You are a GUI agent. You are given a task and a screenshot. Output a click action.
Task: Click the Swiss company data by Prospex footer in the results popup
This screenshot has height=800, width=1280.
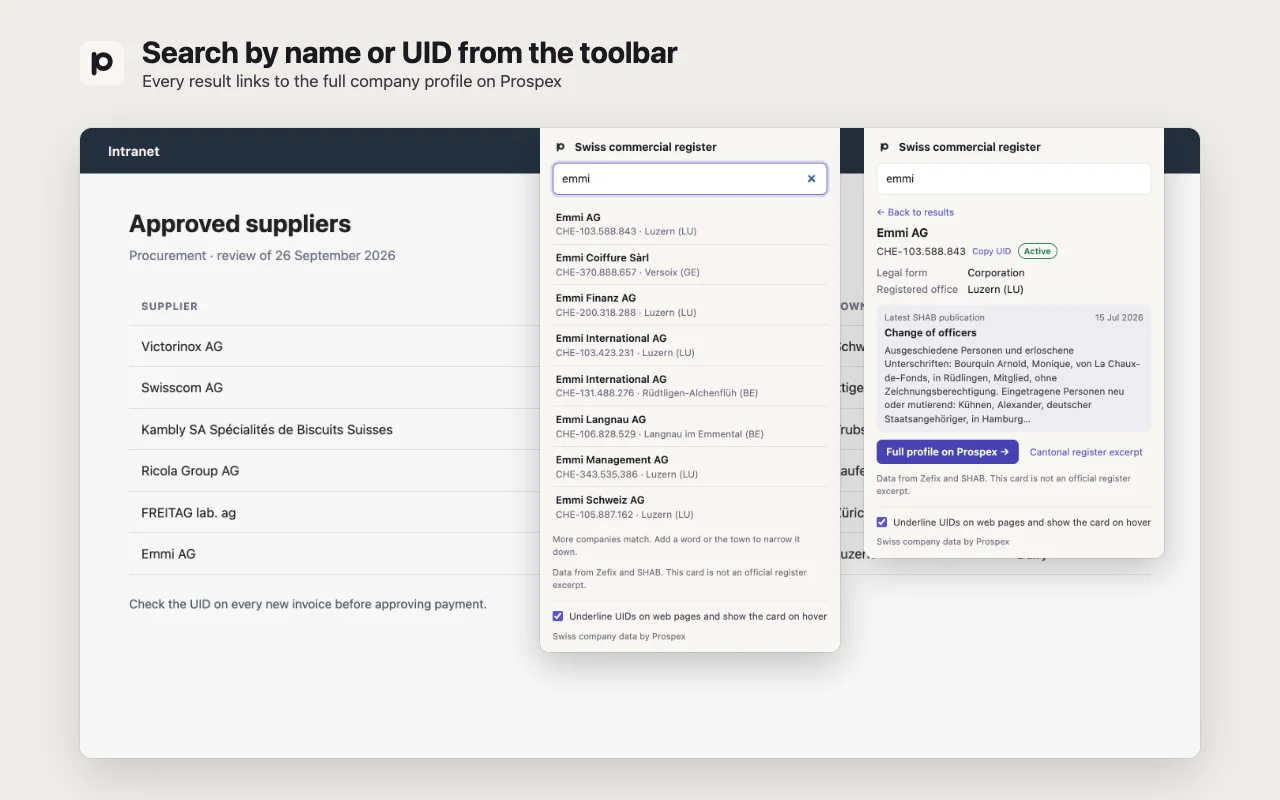pyautogui.click(x=619, y=636)
